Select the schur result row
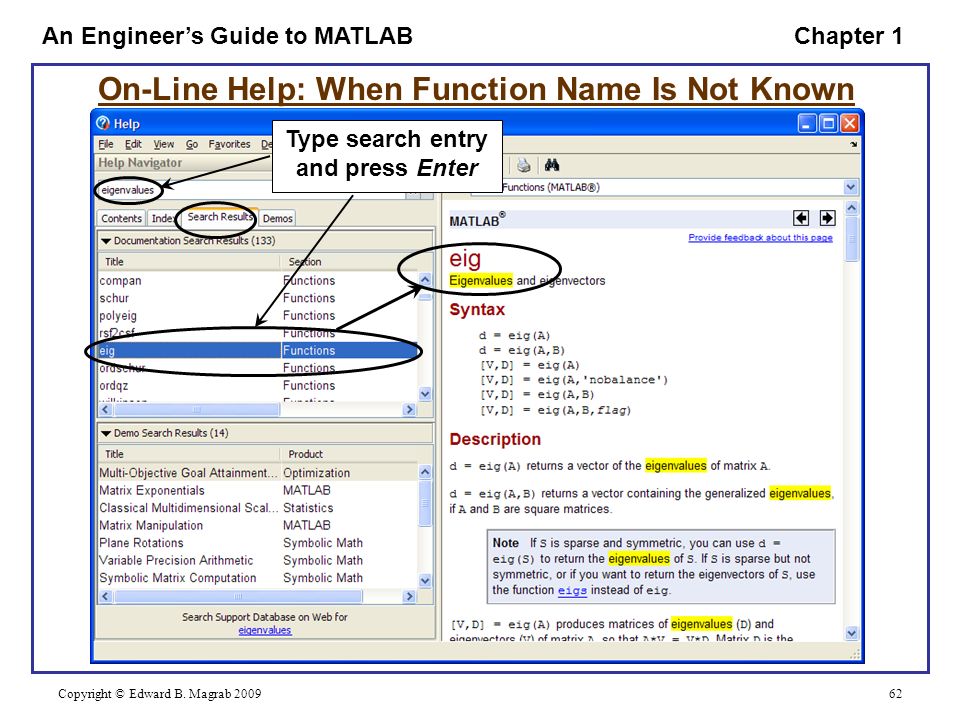Image resolution: width=960 pixels, height=720 pixels. tap(257, 298)
